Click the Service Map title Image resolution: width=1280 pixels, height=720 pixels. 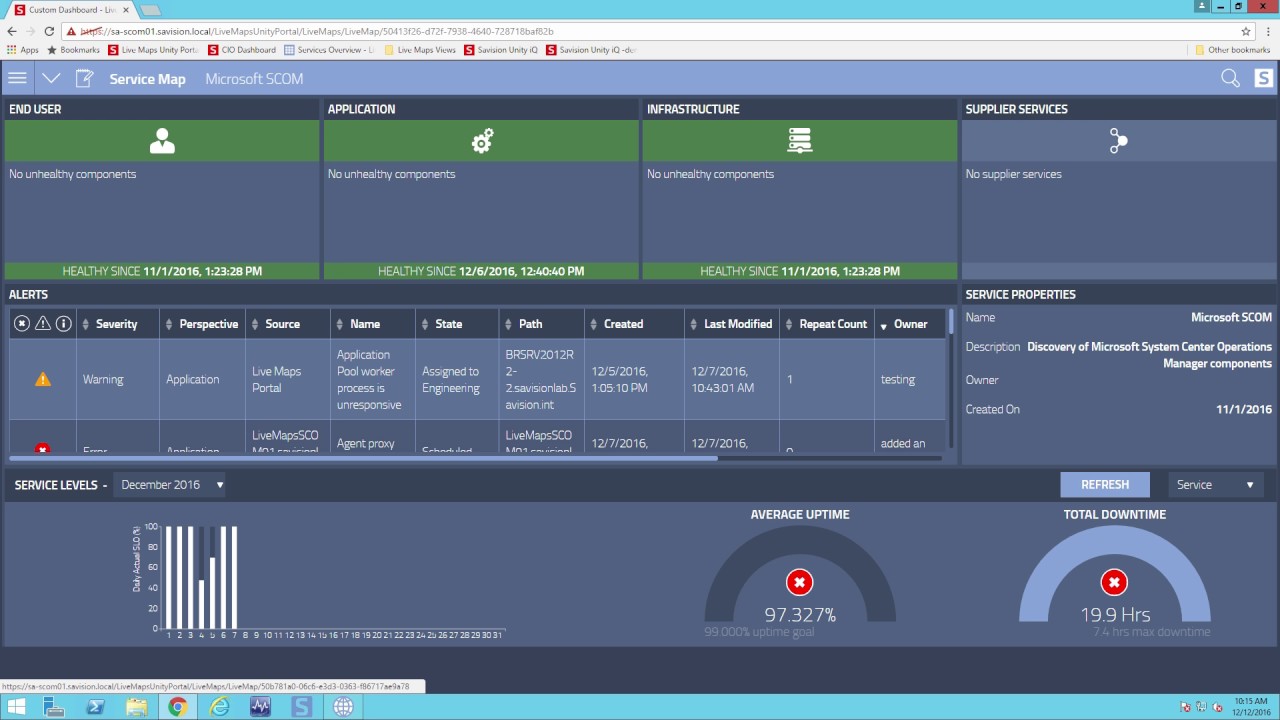point(147,79)
